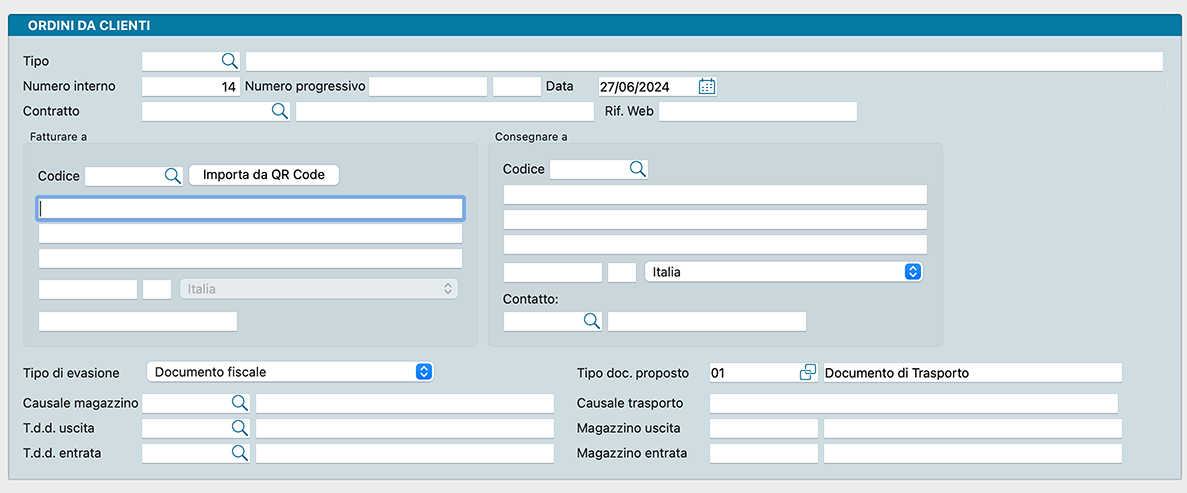Select the Causale trasporto input field
Image resolution: width=1187 pixels, height=493 pixels.
[912, 403]
